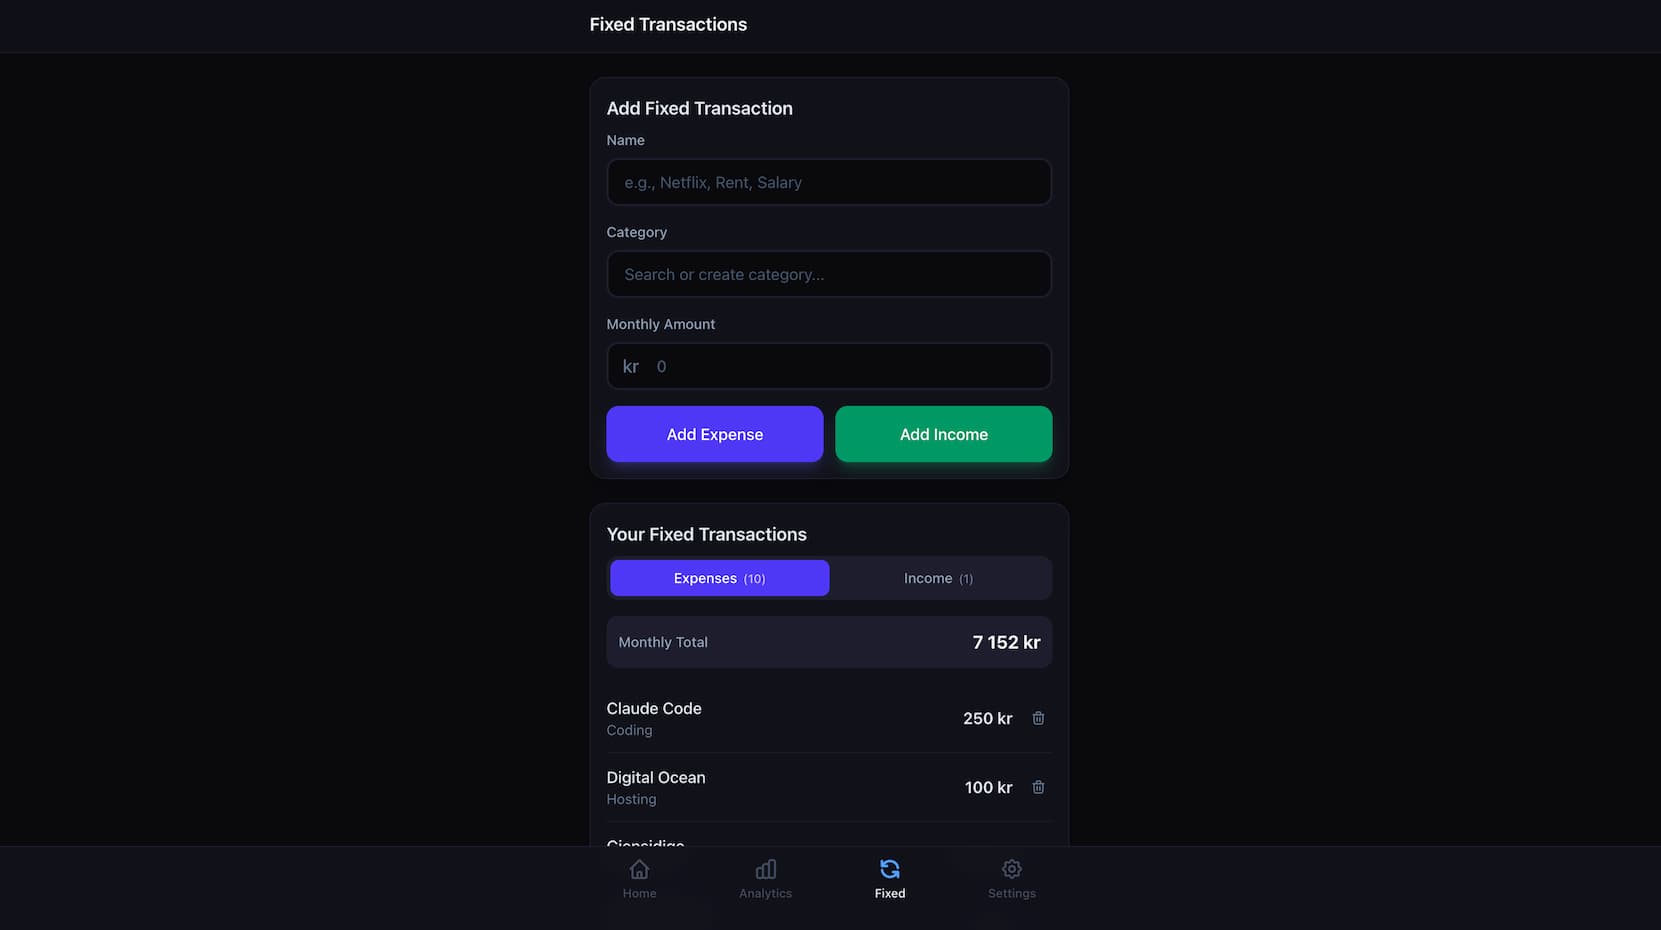Open the Home navigation icon

pyautogui.click(x=639, y=870)
